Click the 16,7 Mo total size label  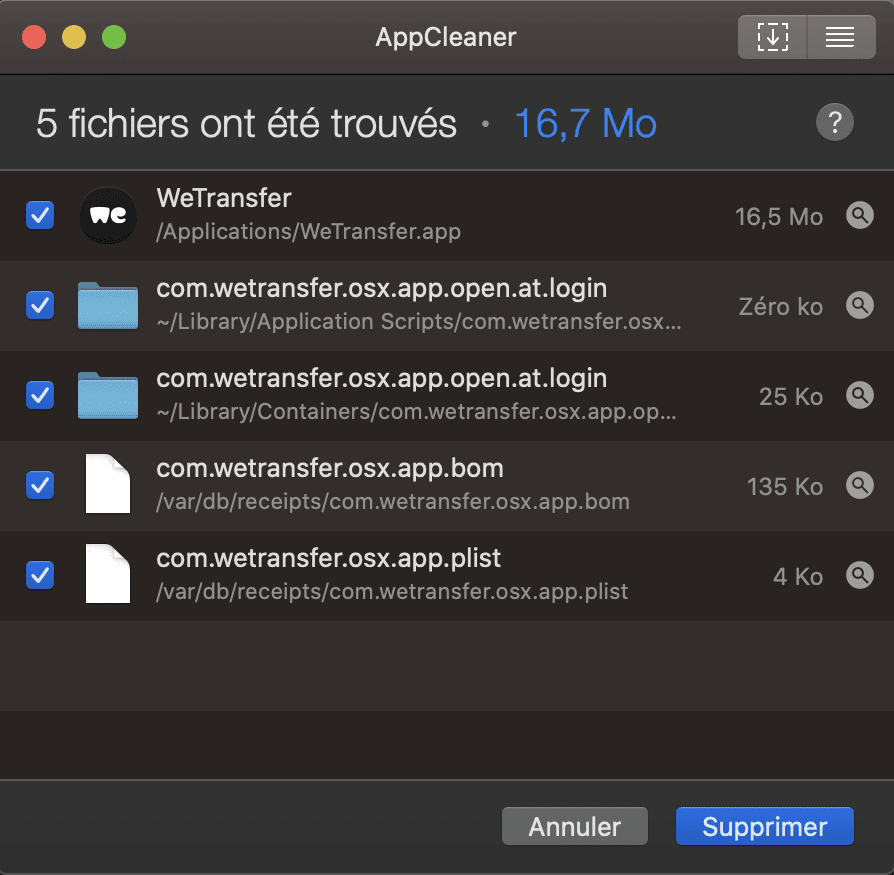click(586, 123)
